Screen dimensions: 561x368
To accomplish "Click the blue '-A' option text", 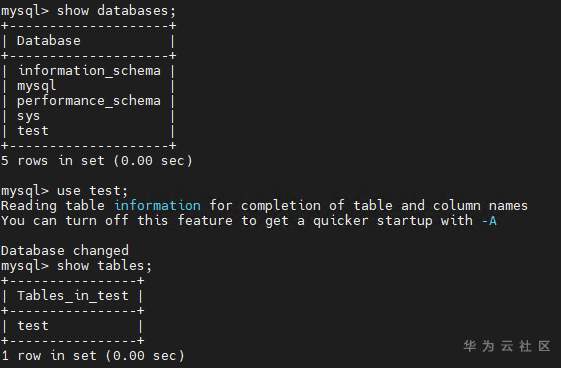I will click(489, 221).
